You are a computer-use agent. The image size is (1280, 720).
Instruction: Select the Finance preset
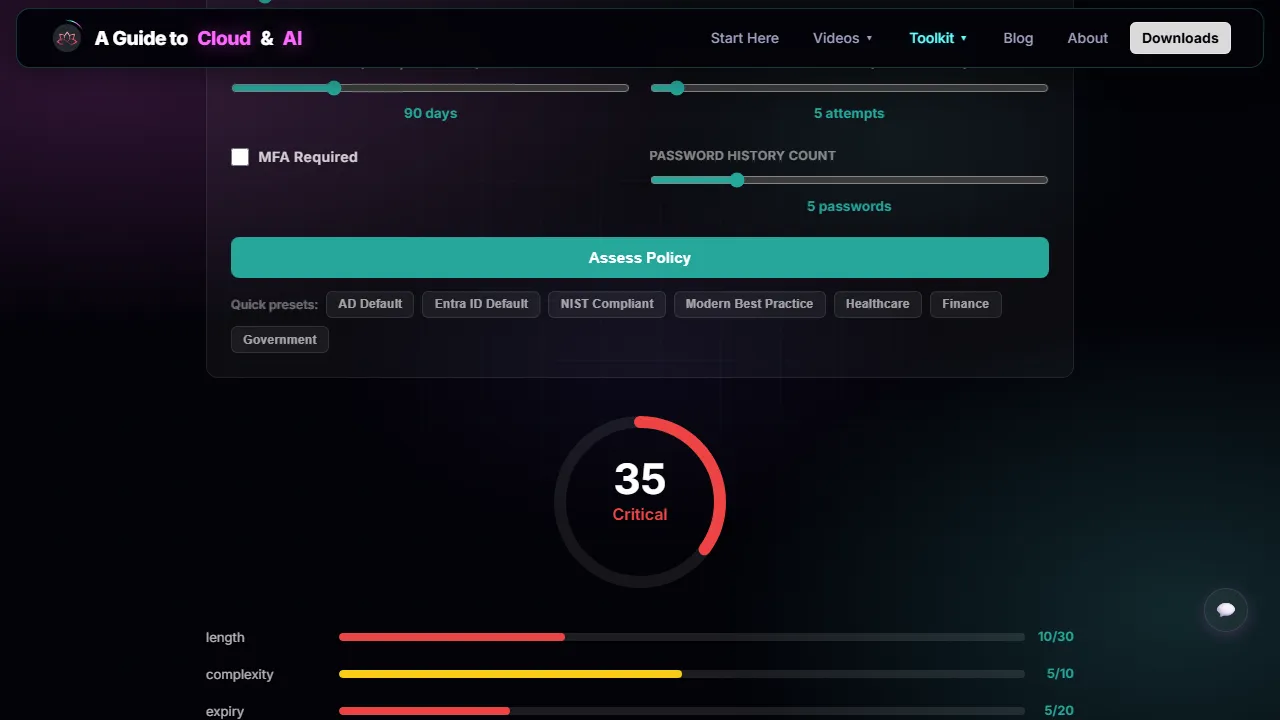tap(965, 304)
